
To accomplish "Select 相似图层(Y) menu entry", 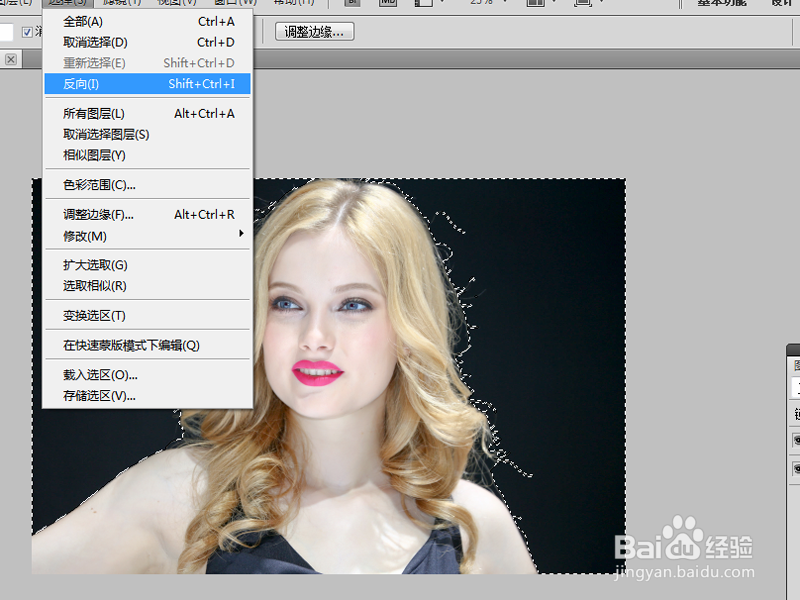I will tap(147, 155).
